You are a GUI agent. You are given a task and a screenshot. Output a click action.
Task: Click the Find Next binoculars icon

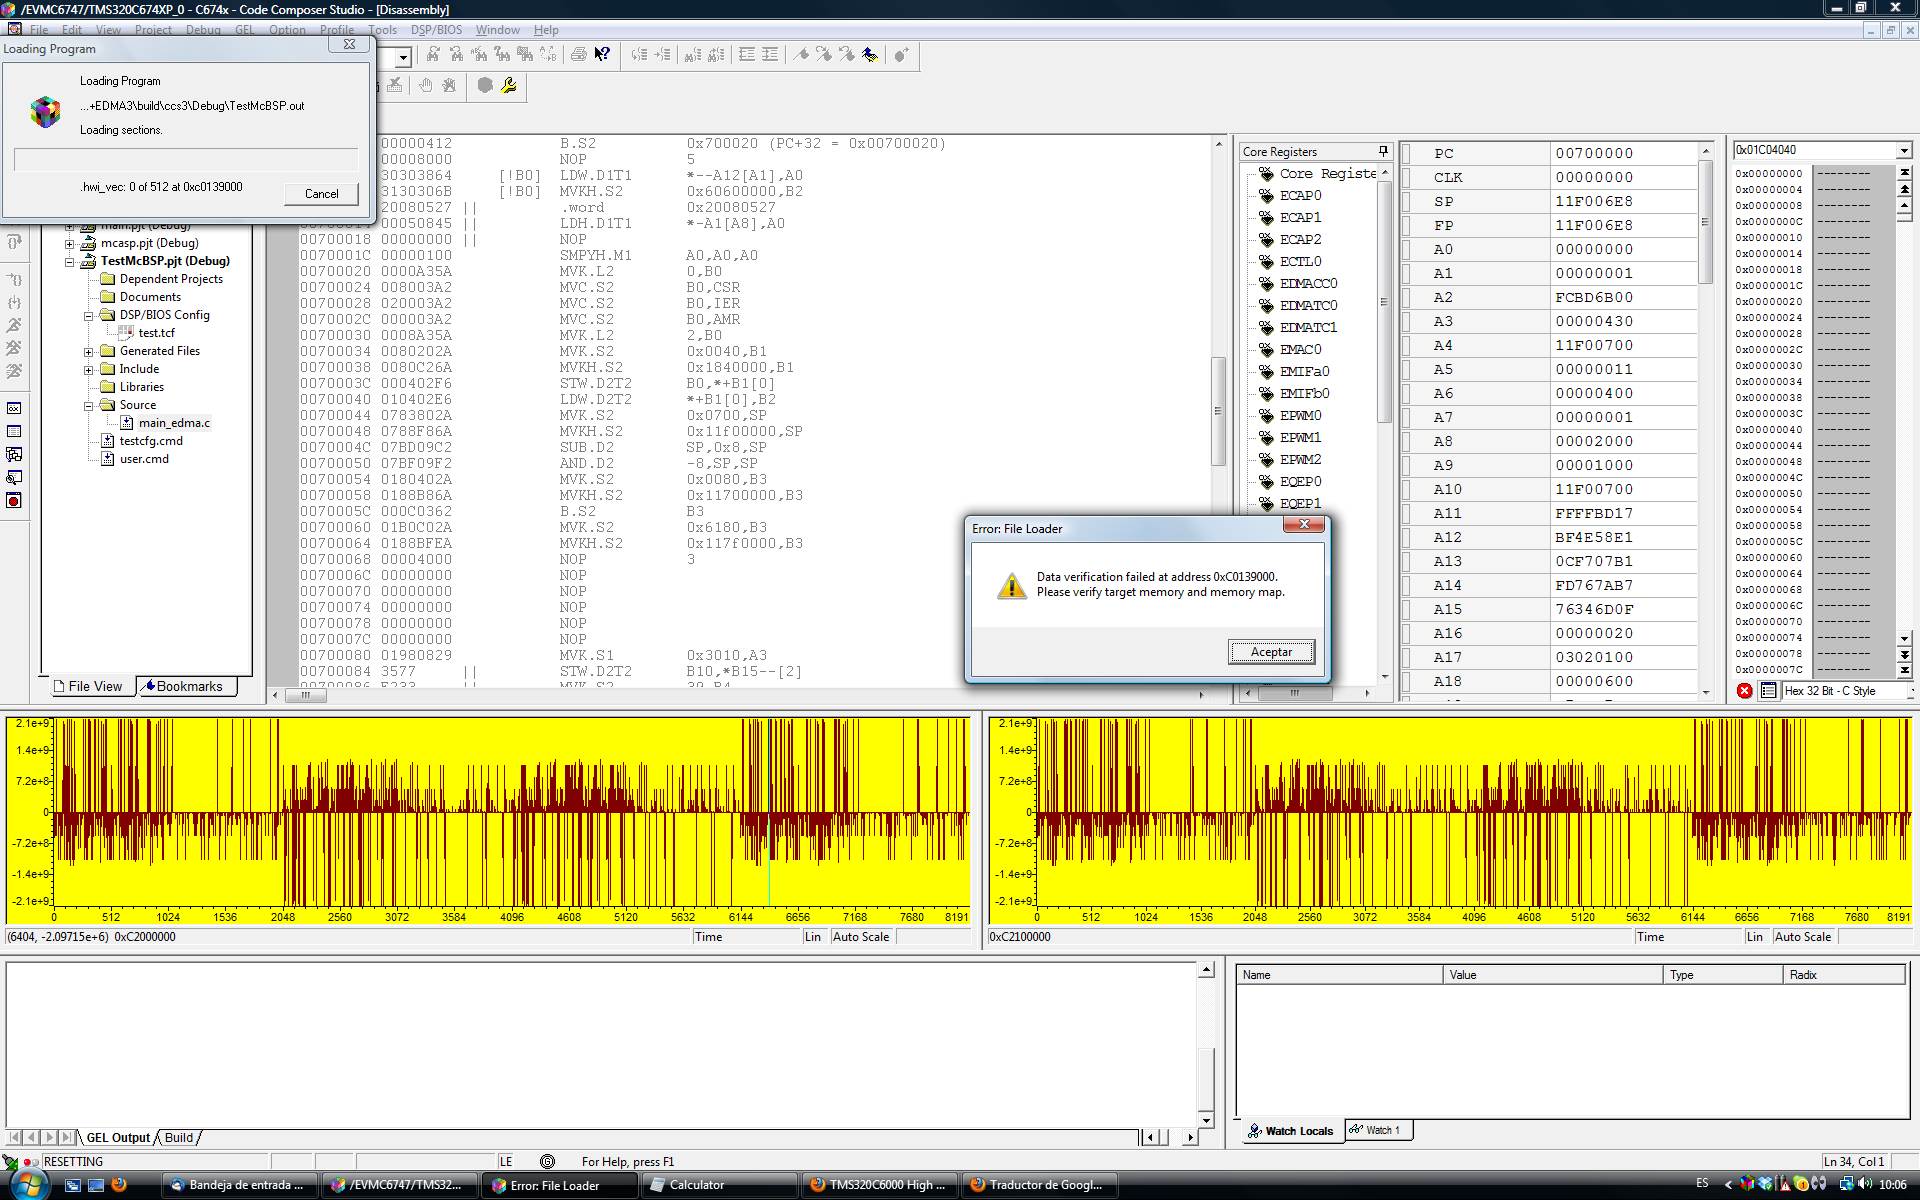[433, 54]
